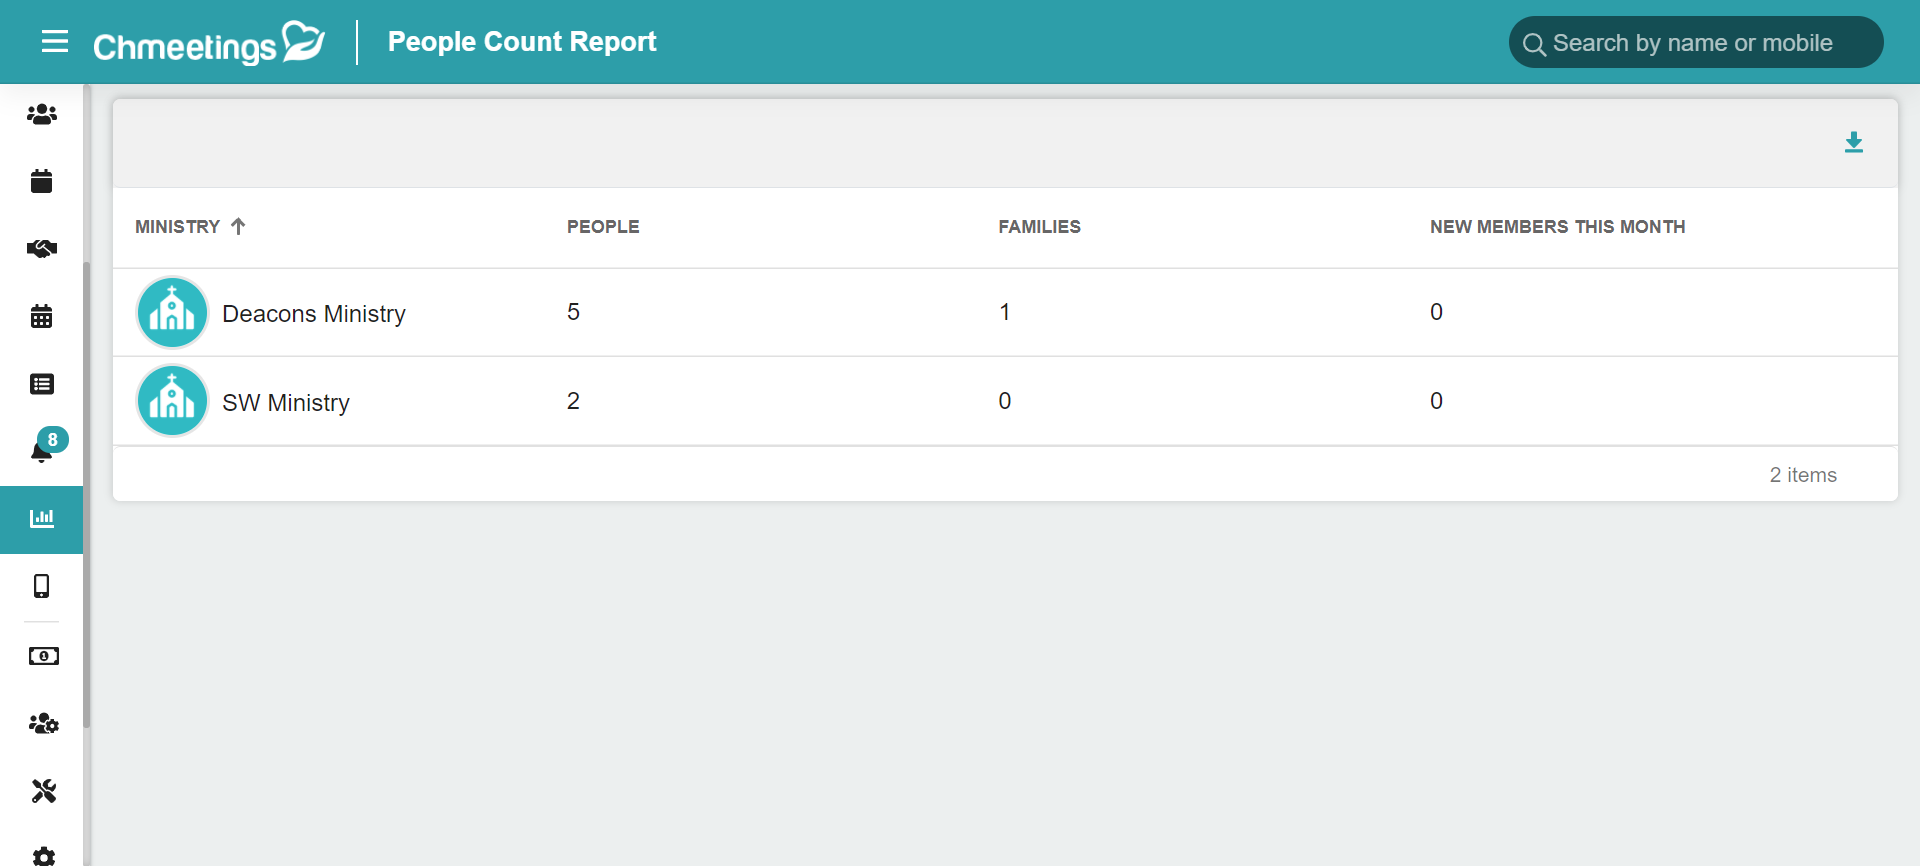1920x866 pixels.
Task: Toggle the MINISTRY ascending sort arrow
Action: (238, 226)
